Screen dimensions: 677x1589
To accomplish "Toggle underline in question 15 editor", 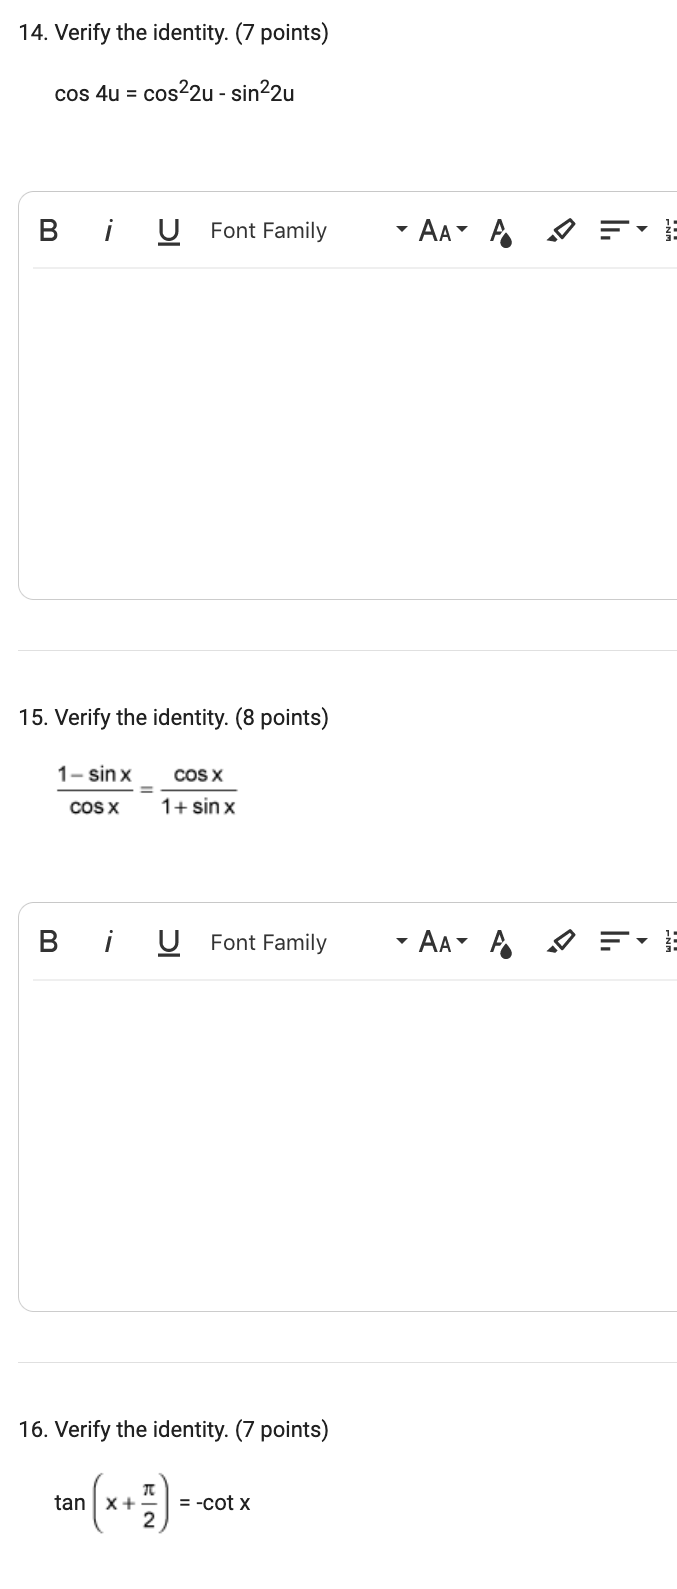I will coord(168,941).
